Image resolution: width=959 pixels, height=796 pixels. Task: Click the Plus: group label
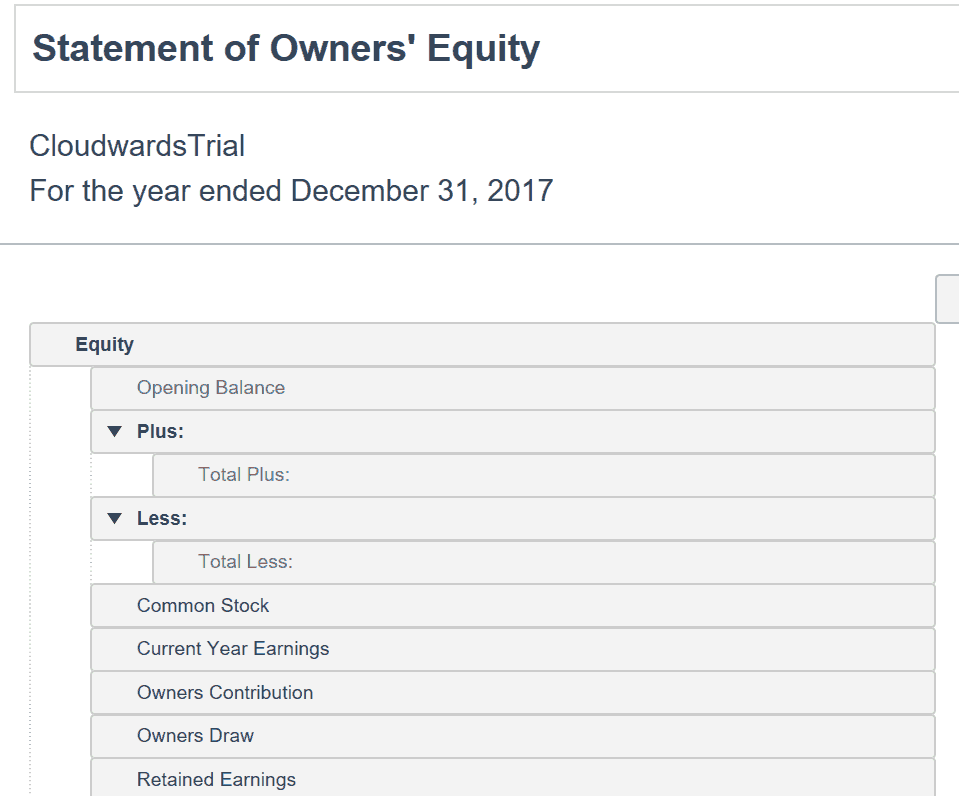(160, 431)
